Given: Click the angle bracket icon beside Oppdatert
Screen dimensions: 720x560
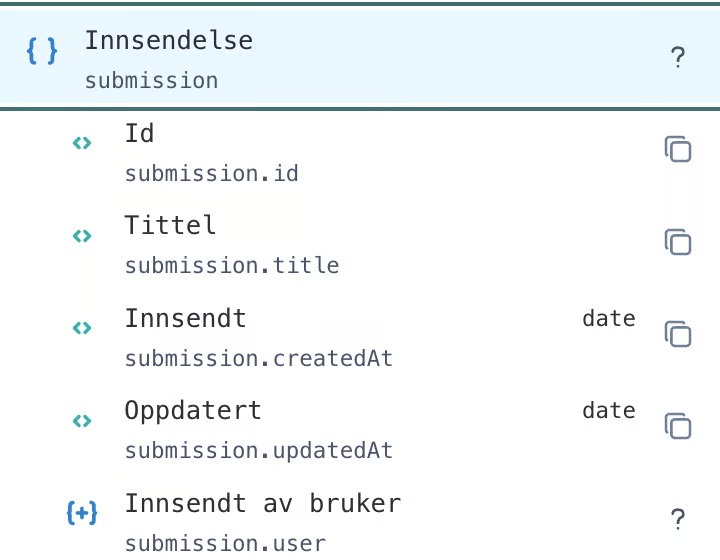Looking at the screenshot, I should click(x=82, y=420).
